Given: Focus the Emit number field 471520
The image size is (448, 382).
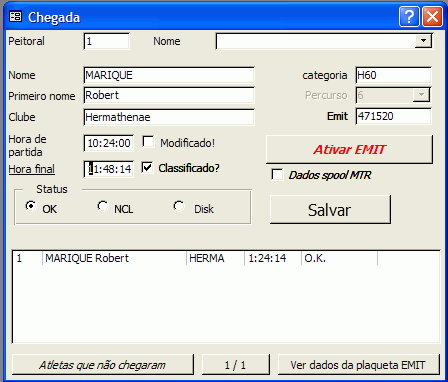Looking at the screenshot, I should point(393,116).
